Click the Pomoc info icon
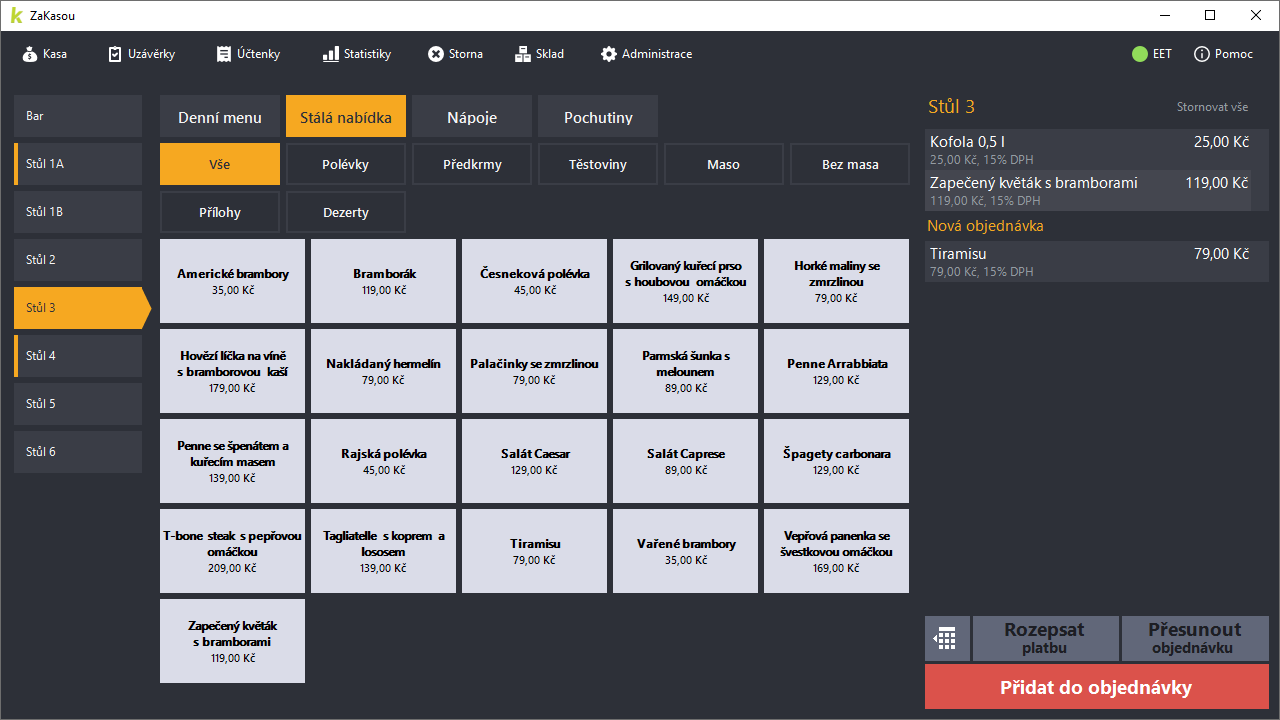The image size is (1280, 720). click(x=1202, y=54)
